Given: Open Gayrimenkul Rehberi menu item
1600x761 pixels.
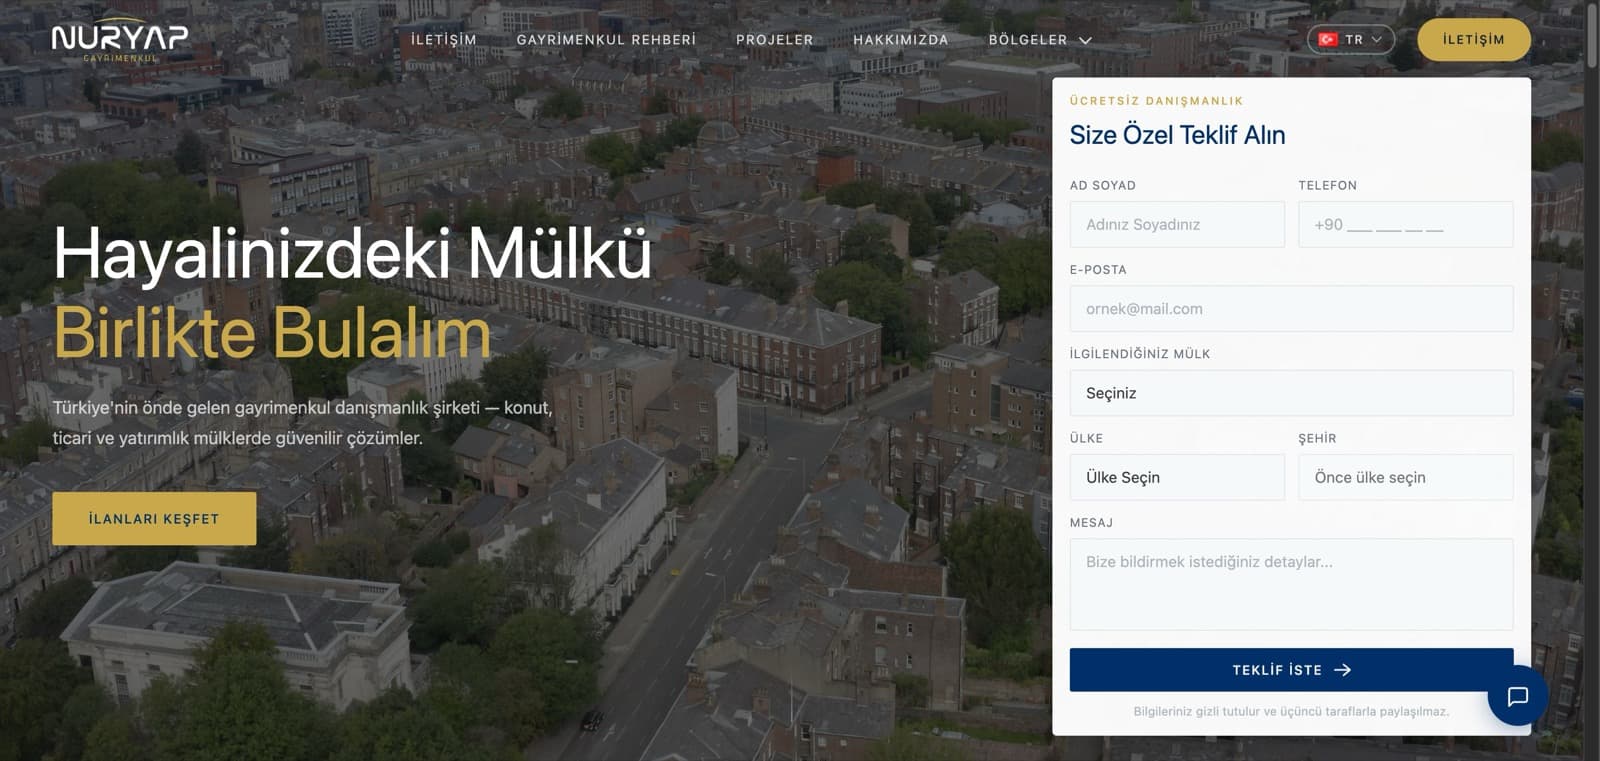Looking at the screenshot, I should point(606,40).
